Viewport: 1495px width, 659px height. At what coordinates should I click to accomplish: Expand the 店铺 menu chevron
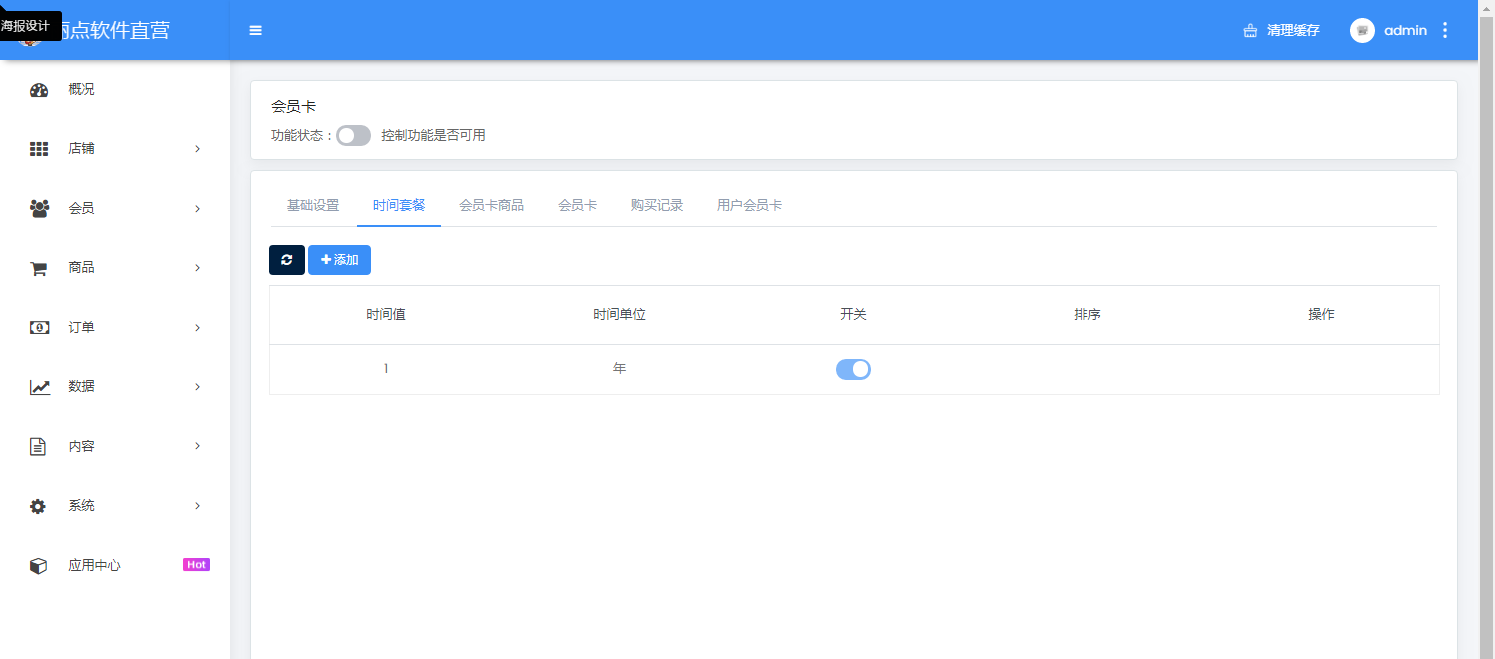pos(197,149)
